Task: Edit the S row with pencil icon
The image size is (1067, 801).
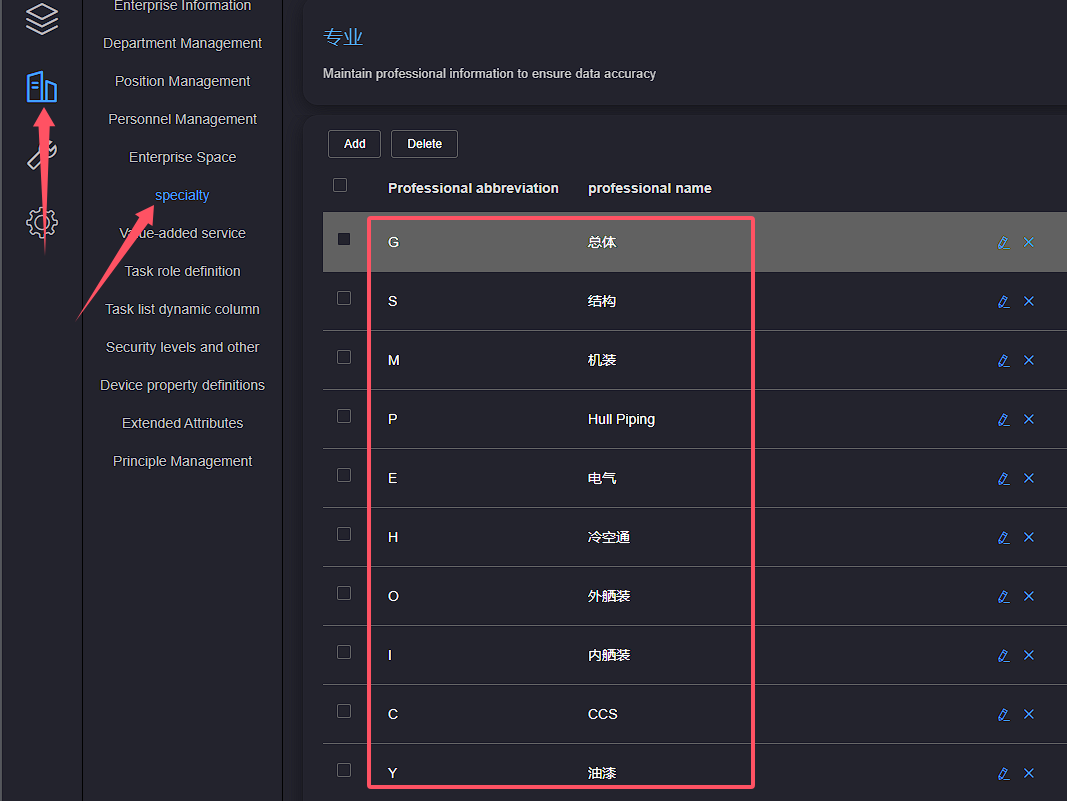Action: (1004, 301)
